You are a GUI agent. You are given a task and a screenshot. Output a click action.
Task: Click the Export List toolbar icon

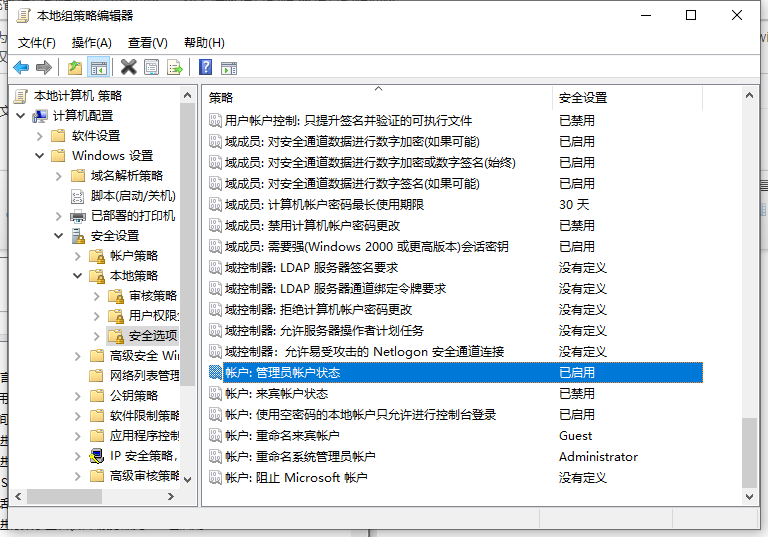pos(175,68)
